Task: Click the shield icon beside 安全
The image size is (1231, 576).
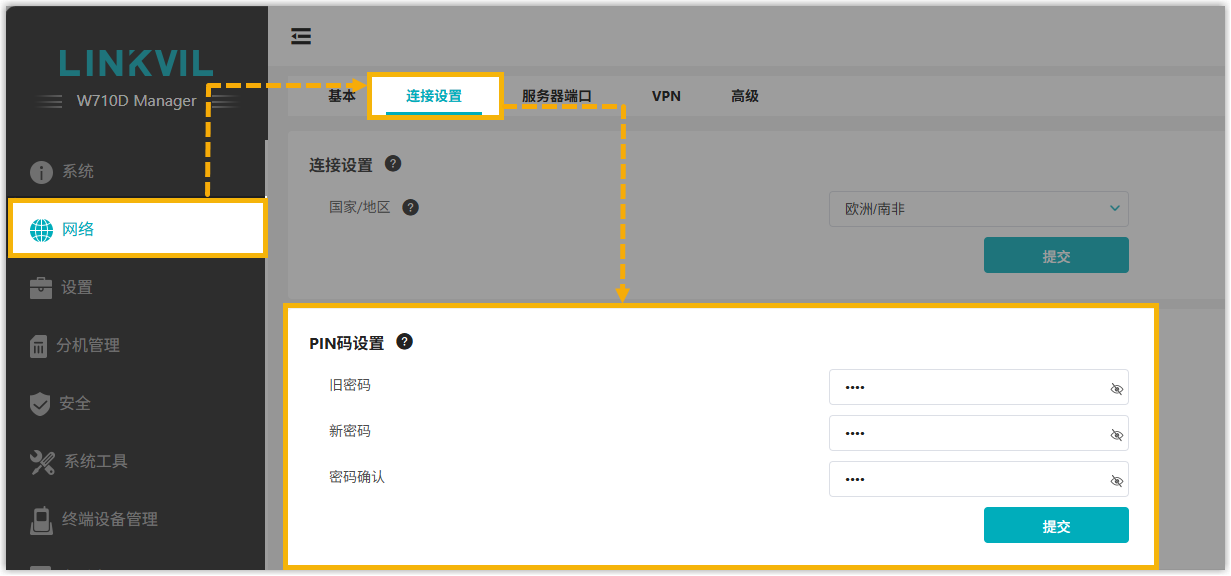Action: tap(40, 404)
